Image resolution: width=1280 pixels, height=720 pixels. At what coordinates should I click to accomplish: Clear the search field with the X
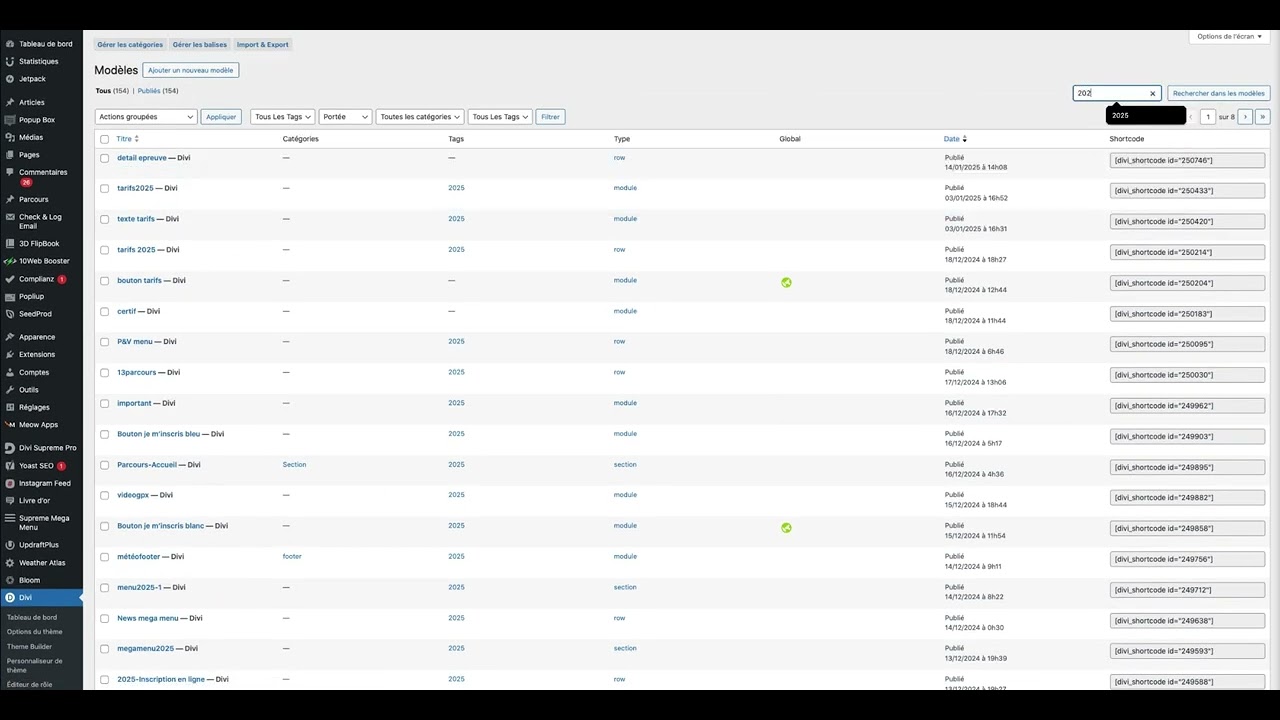click(1152, 93)
